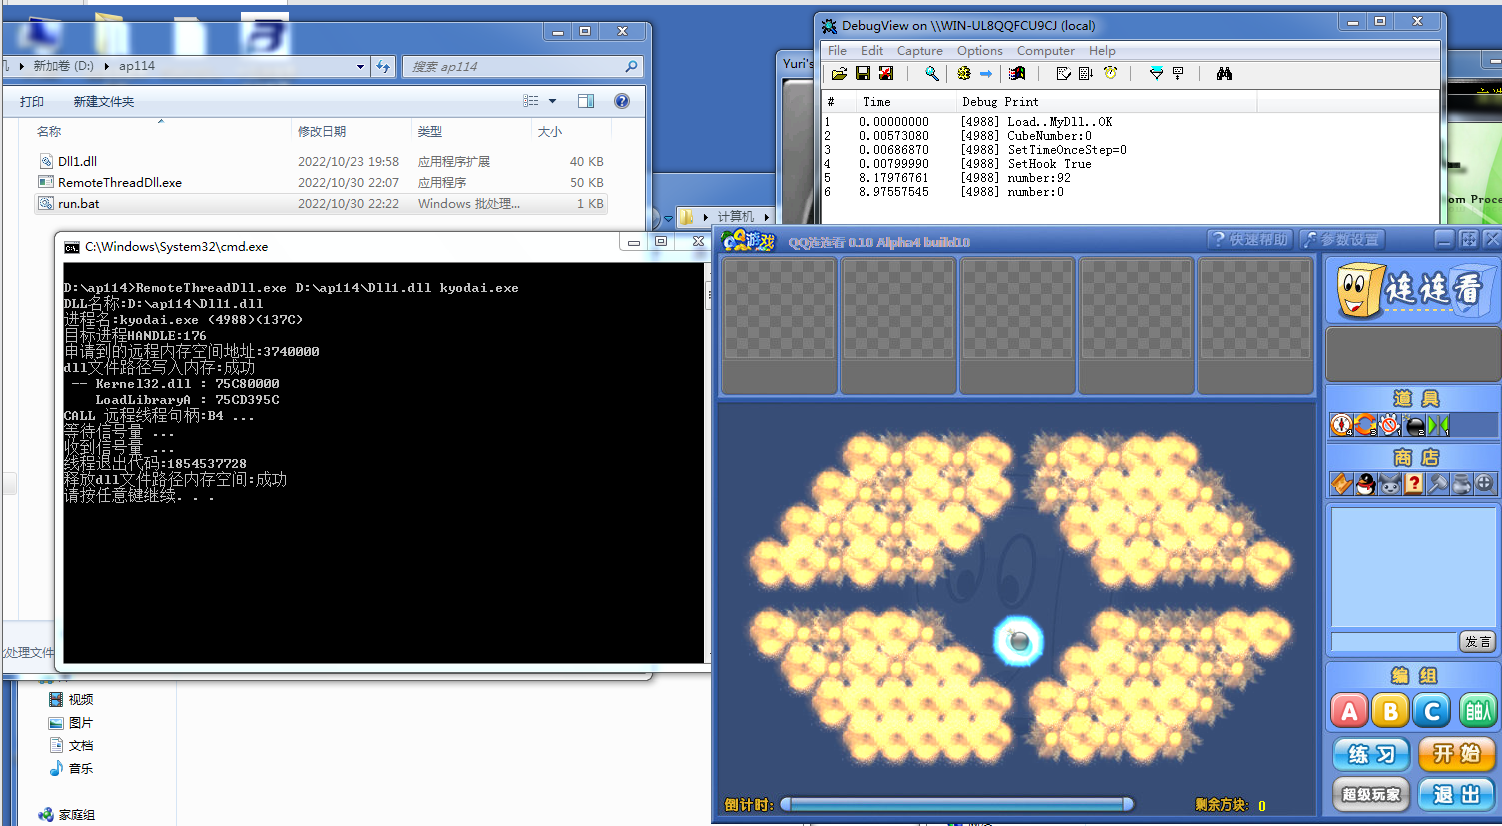Buy the orange map item in shop
The width and height of the screenshot is (1502, 826).
[x=1342, y=484]
